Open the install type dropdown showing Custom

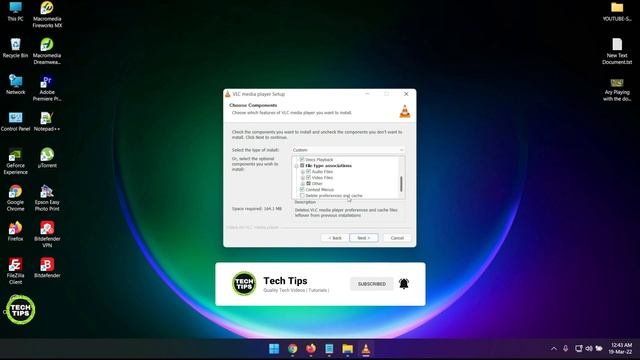tap(348, 150)
